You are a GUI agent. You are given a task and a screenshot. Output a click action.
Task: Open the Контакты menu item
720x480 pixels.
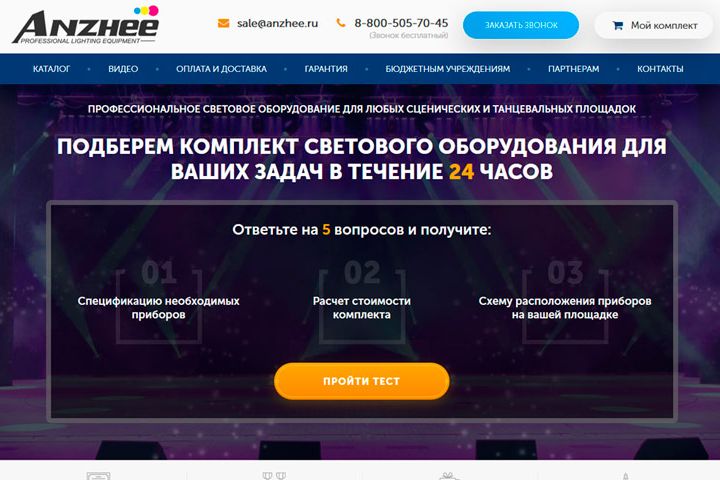pos(660,69)
